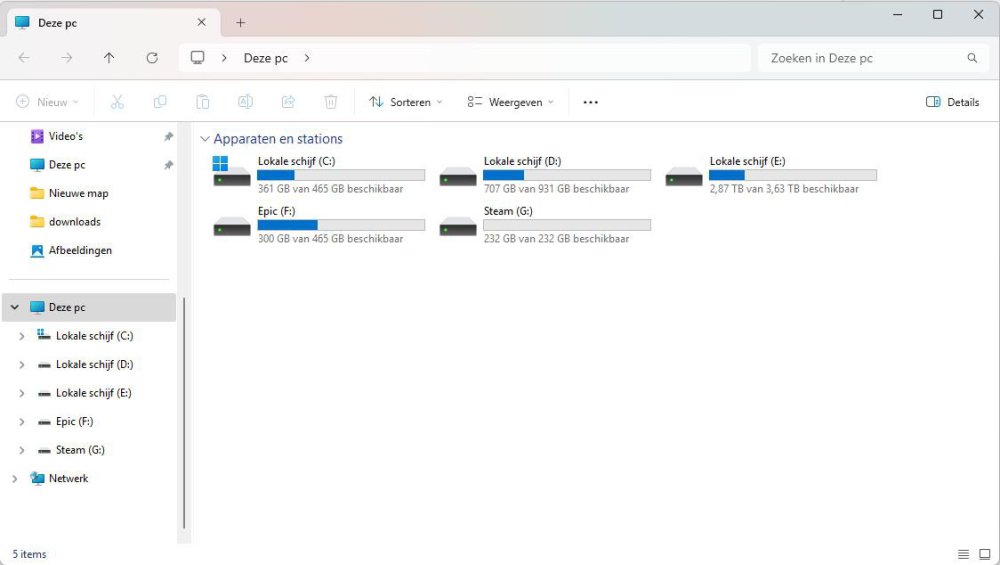This screenshot has width=1000, height=565.
Task: Click the Copy icon in the toolbar
Action: [x=160, y=102]
